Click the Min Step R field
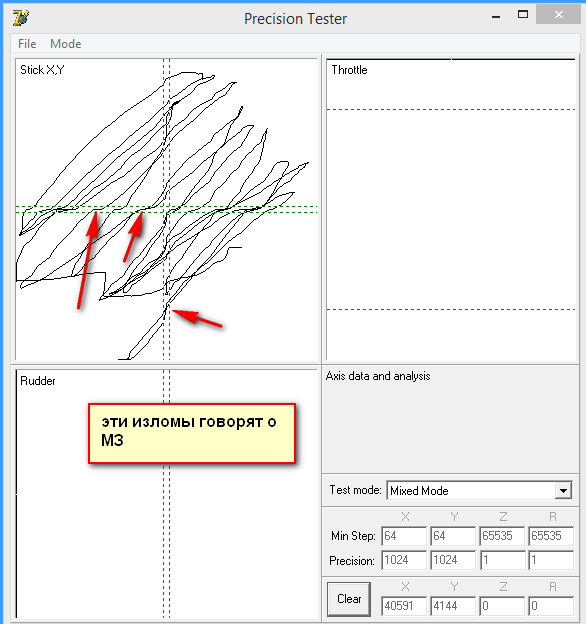The width and height of the screenshot is (586, 624). point(551,536)
